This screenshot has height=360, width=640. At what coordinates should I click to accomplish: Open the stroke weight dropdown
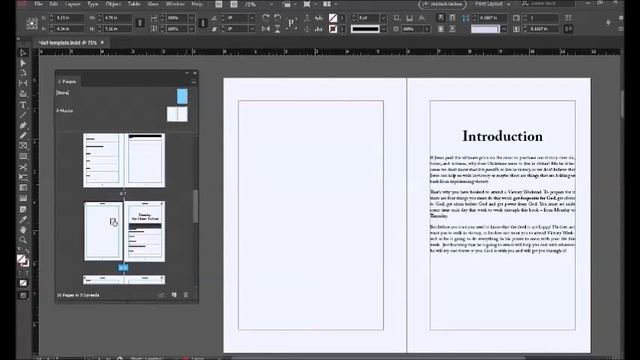pyautogui.click(x=383, y=18)
